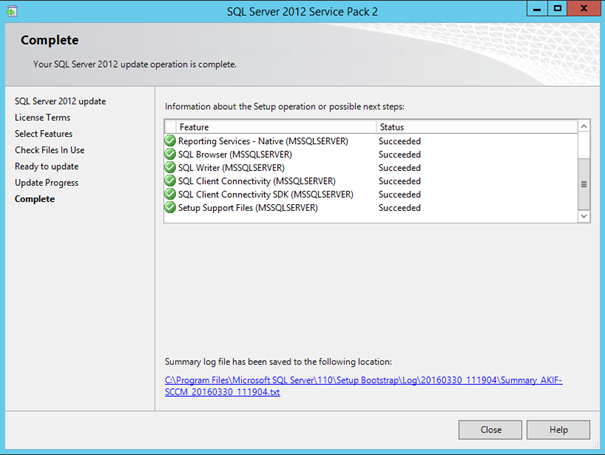Select the SQL Server 2012 update step
The width and height of the screenshot is (605, 455).
point(60,101)
